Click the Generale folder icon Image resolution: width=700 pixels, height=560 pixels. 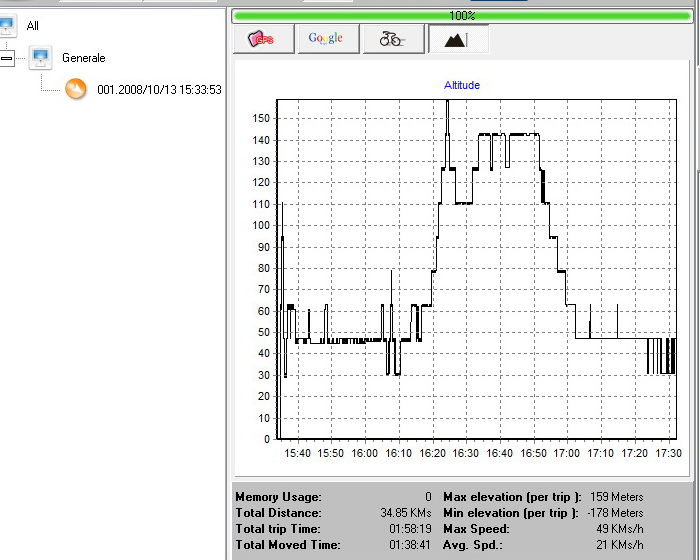tap(41, 58)
